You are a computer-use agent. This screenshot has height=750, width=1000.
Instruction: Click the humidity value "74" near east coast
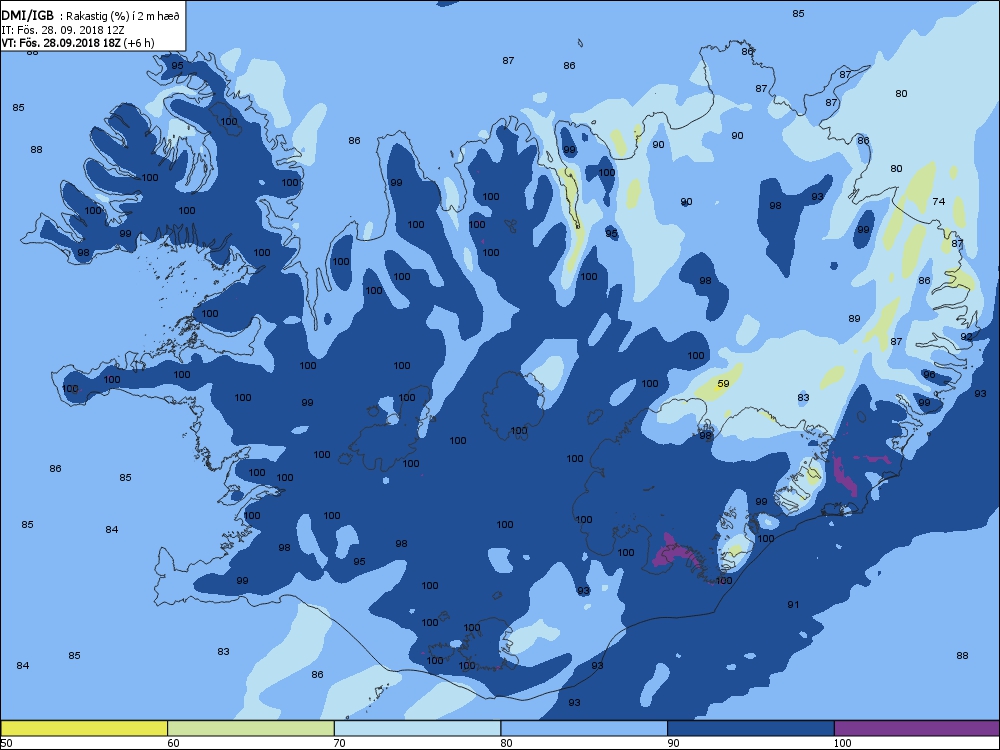(x=939, y=202)
